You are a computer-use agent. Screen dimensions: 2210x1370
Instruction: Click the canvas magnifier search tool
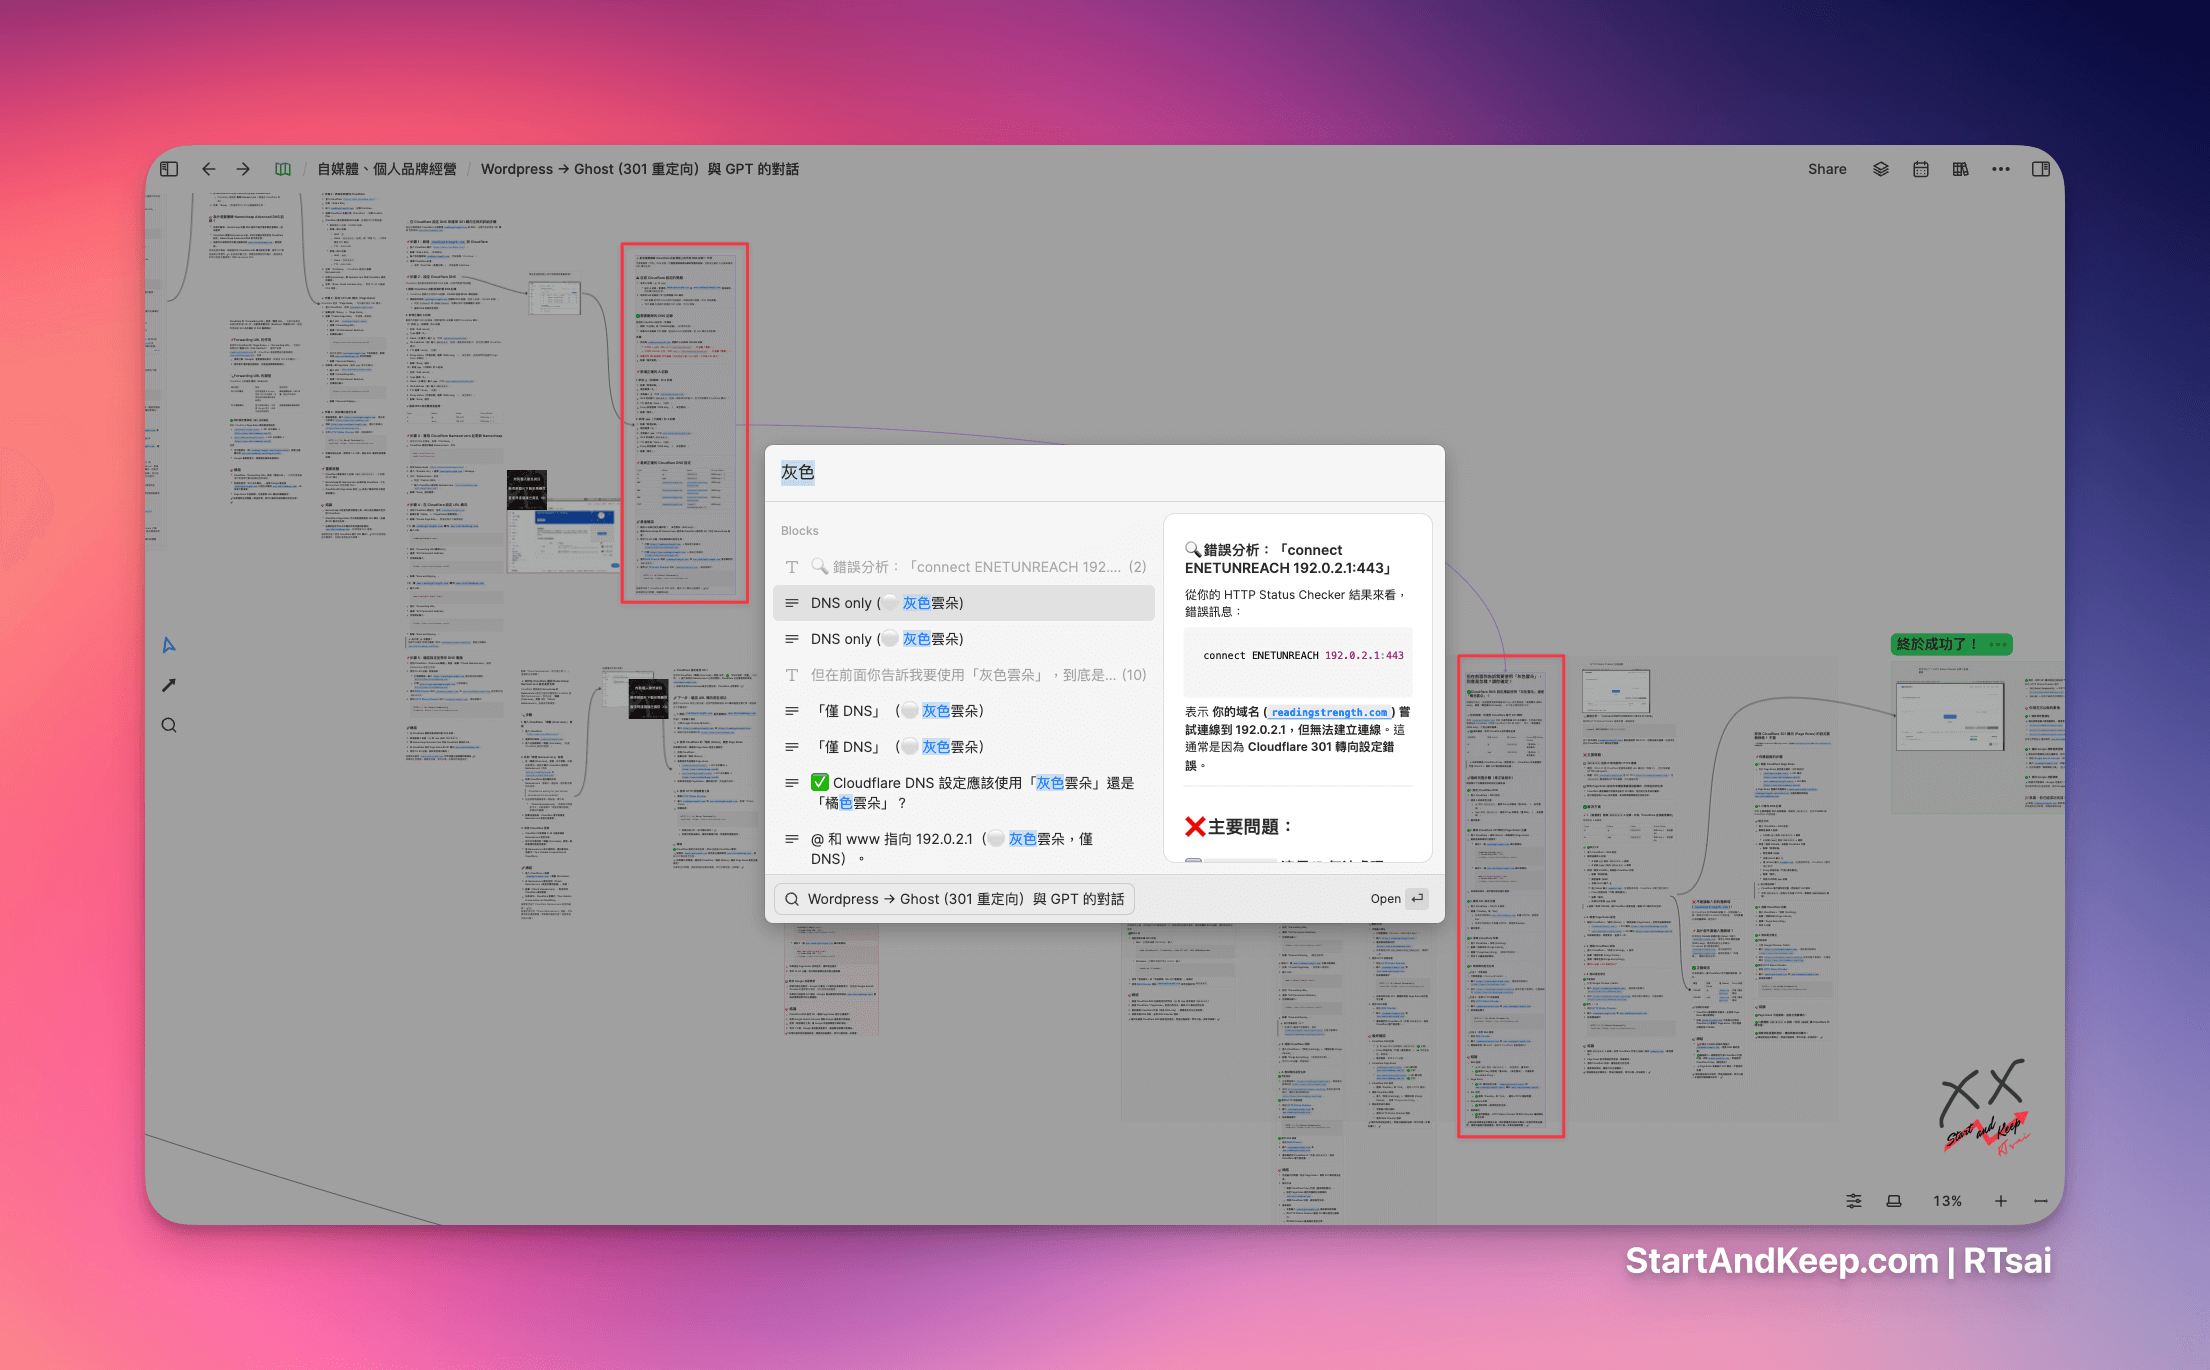tap(169, 725)
